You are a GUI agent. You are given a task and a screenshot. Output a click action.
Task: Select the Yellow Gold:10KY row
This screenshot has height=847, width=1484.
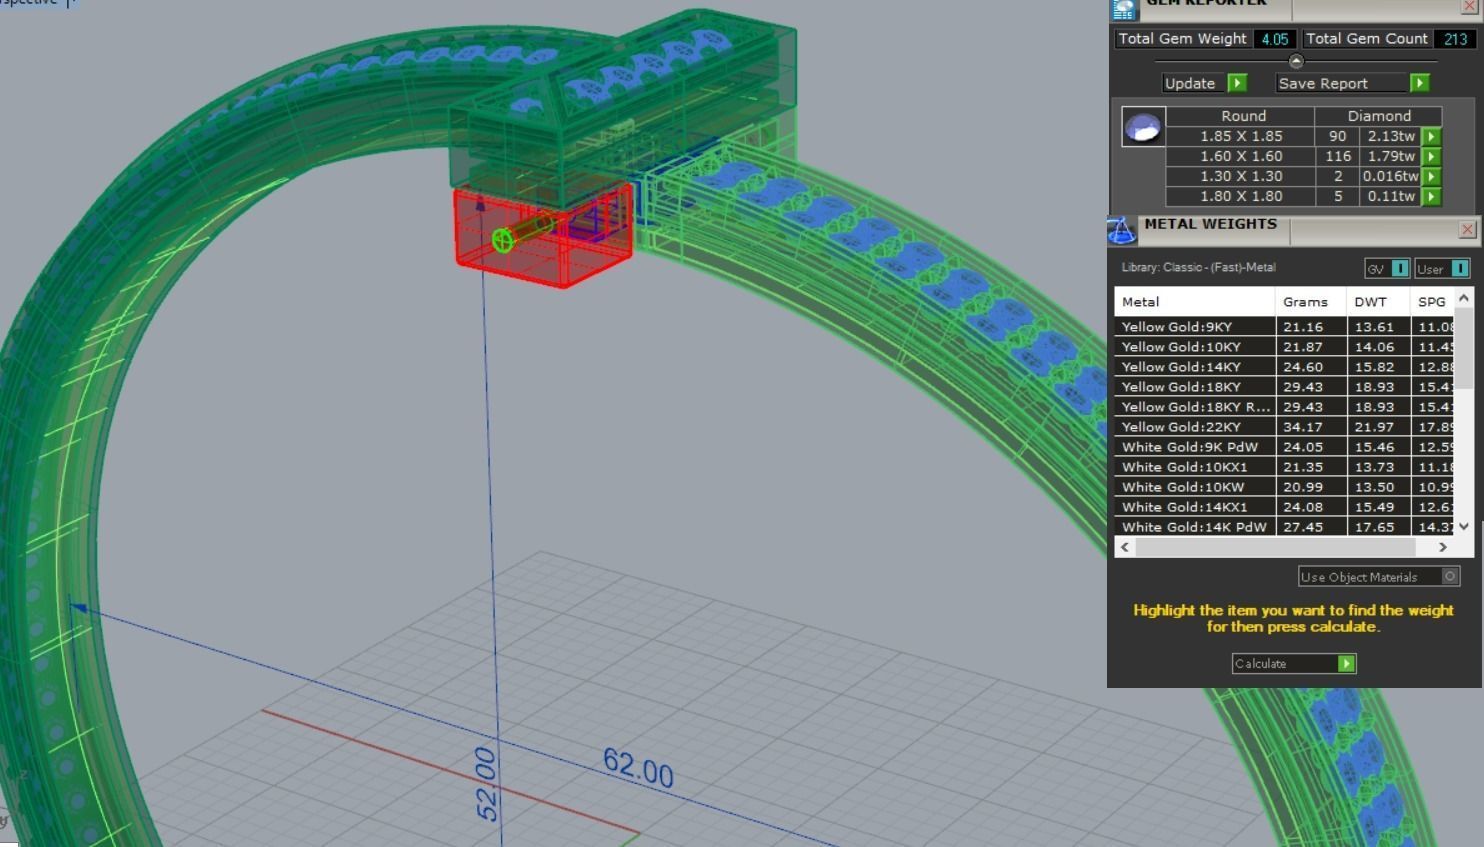1285,347
